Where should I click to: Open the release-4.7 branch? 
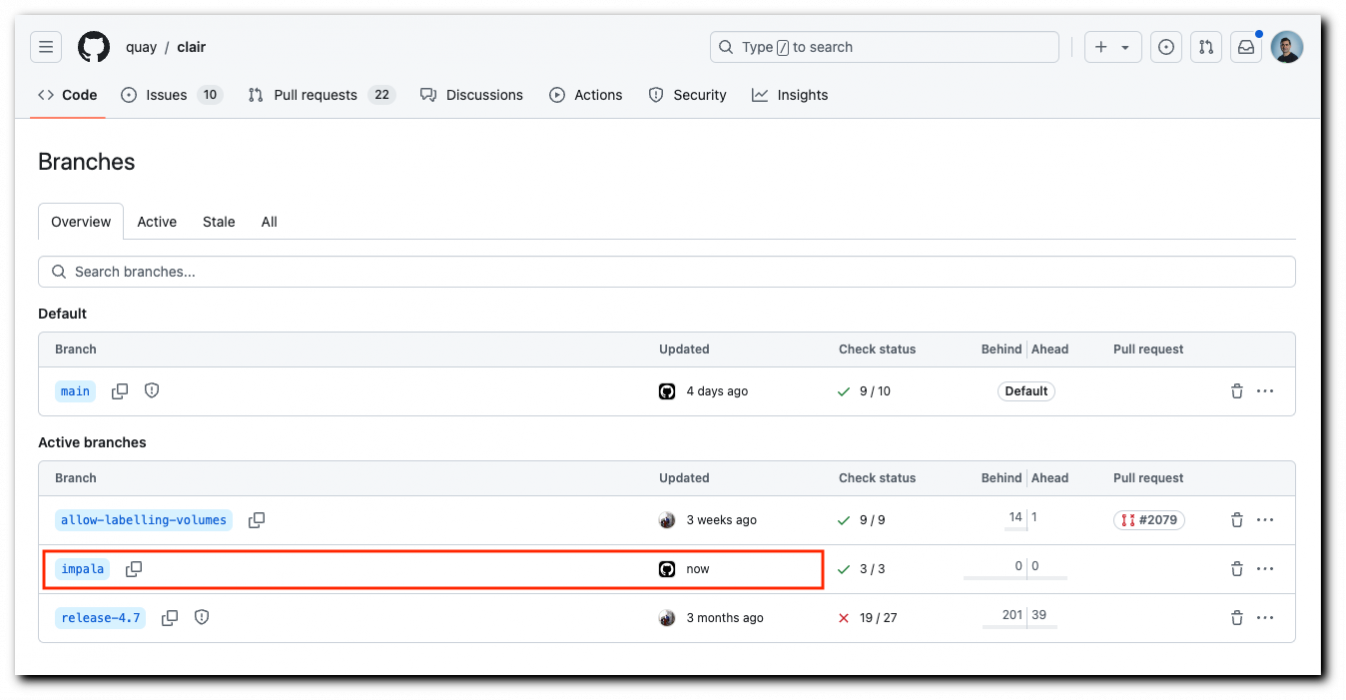[100, 618]
